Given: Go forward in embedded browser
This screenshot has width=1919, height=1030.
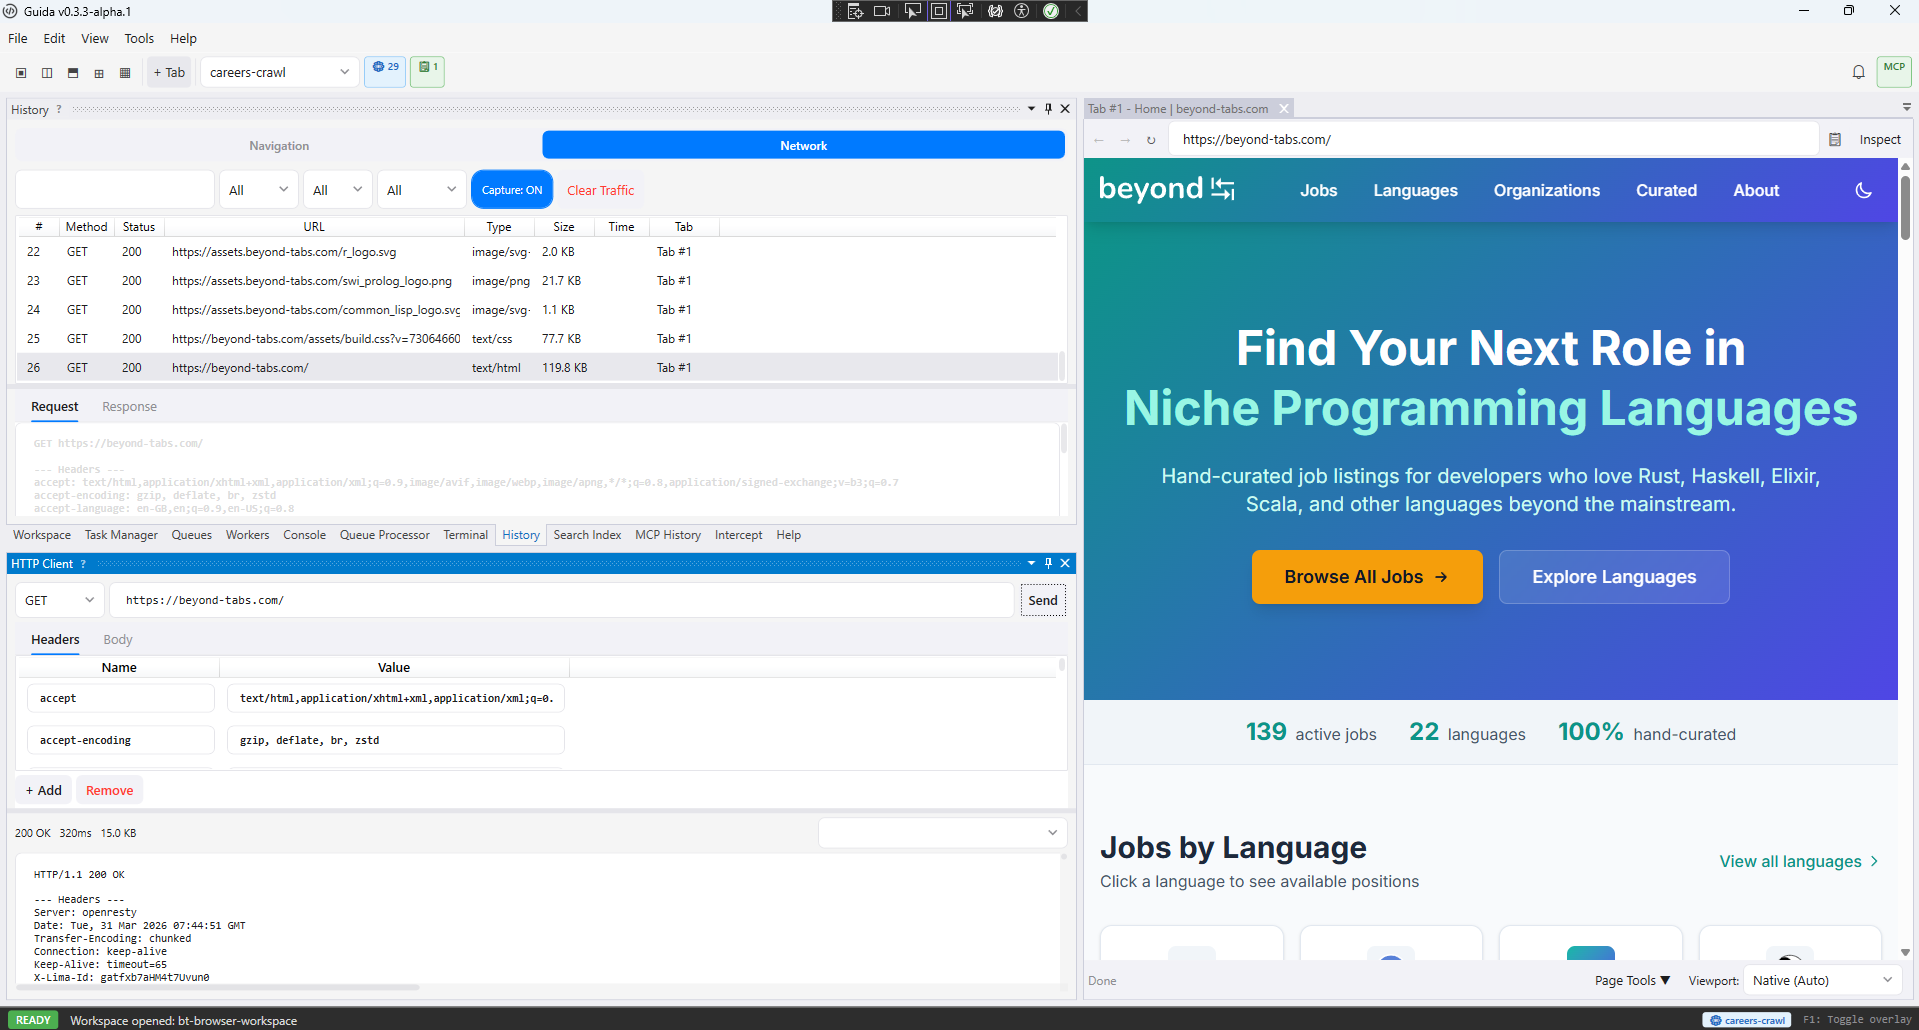Looking at the screenshot, I should coord(1125,140).
